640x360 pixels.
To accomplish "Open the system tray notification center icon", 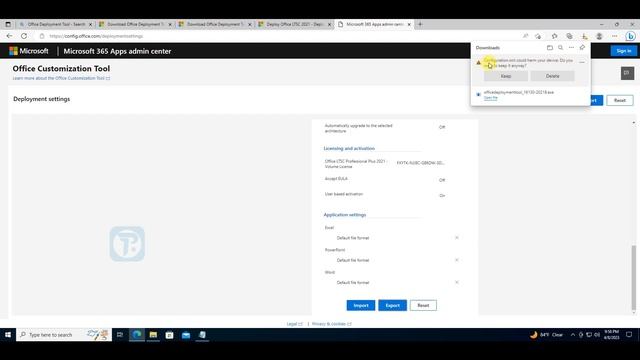I will [629, 335].
